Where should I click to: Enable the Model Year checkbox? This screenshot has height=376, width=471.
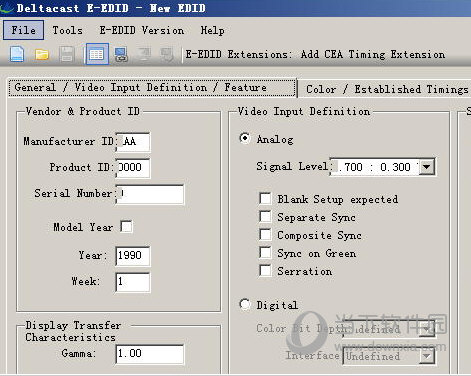click(126, 226)
